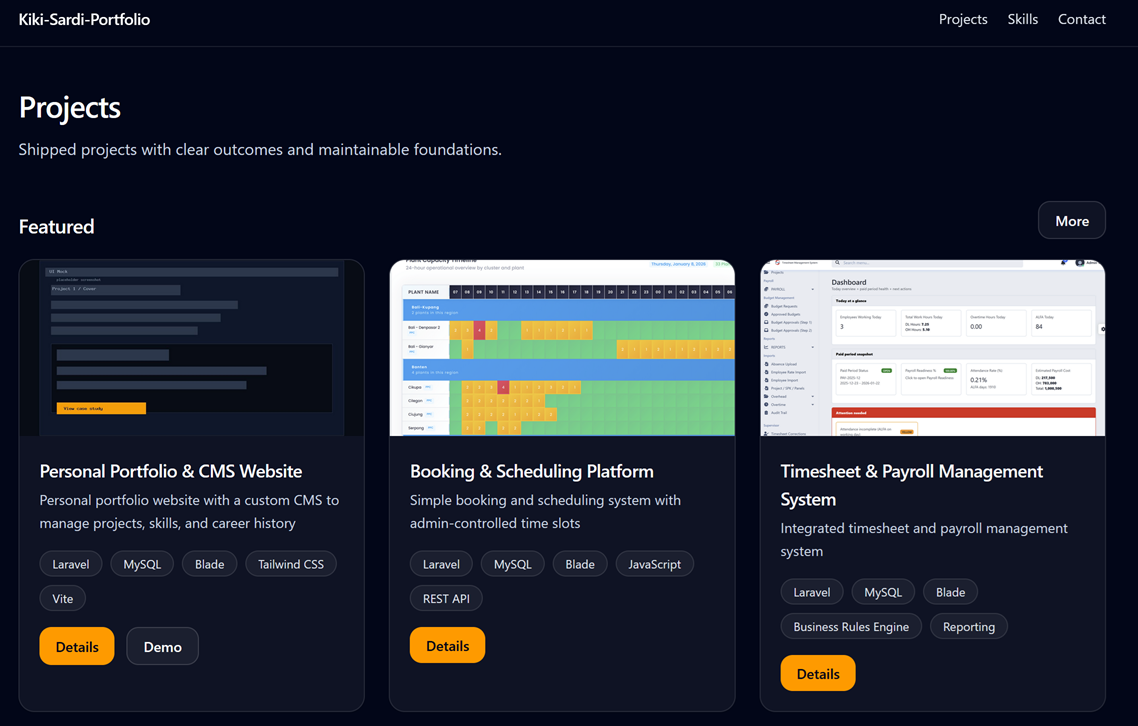Click the Timesheet dashboard preview image
1138x726 pixels.
point(932,346)
